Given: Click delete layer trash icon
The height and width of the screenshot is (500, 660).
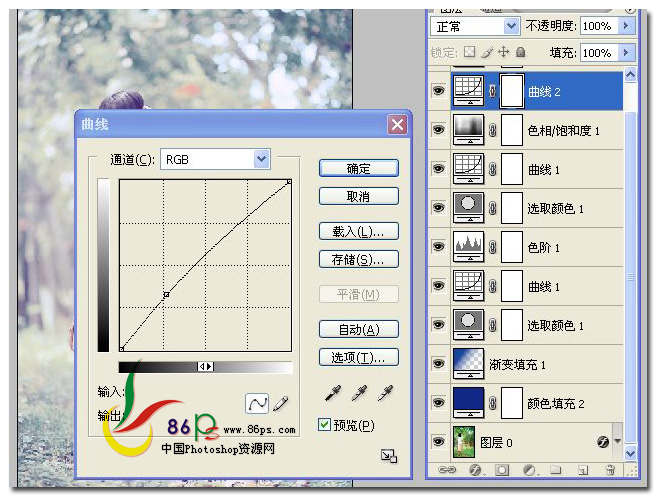Looking at the screenshot, I should click(x=610, y=470).
